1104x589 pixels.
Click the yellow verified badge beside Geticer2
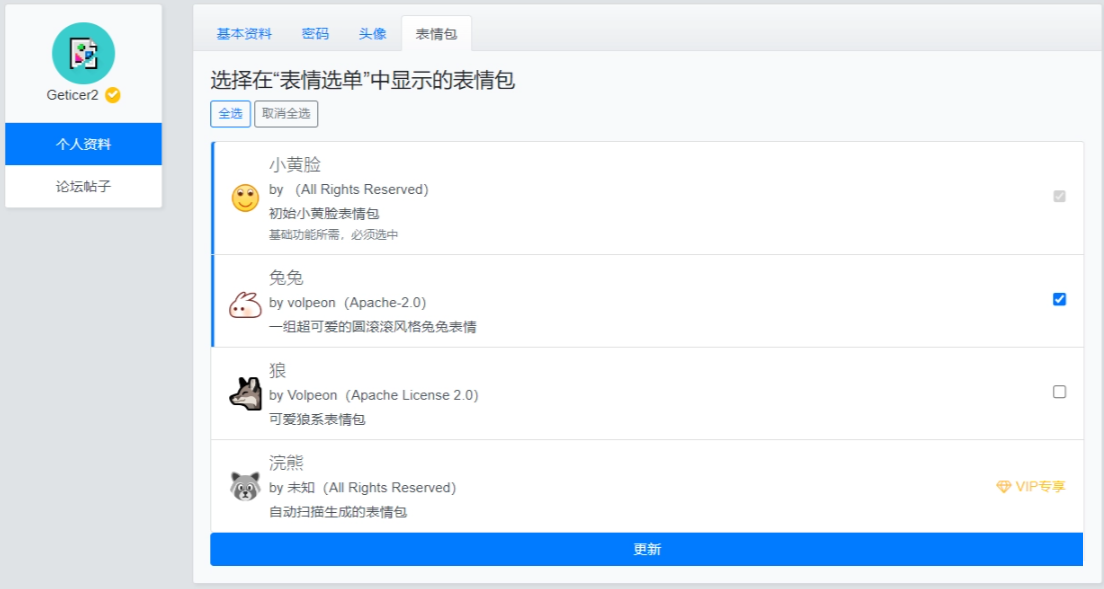click(x=113, y=95)
